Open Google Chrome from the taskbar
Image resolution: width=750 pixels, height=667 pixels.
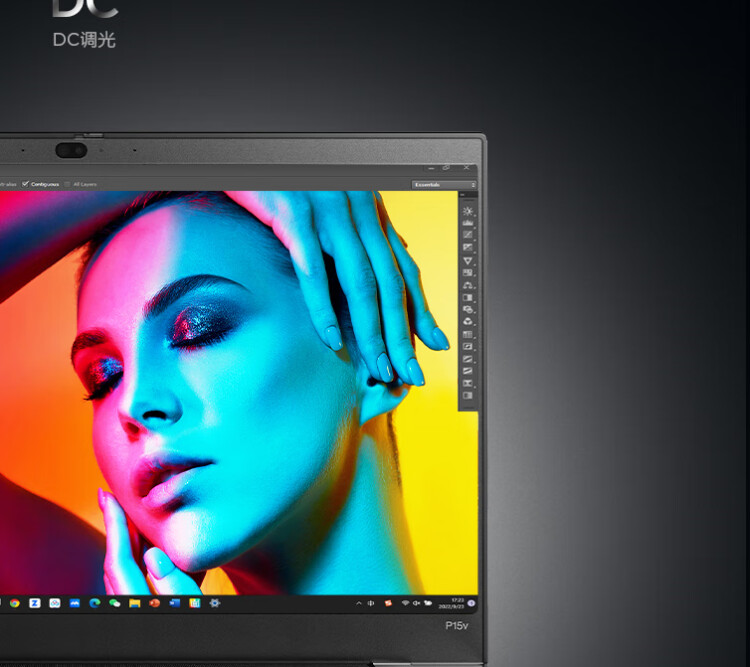coord(15,603)
